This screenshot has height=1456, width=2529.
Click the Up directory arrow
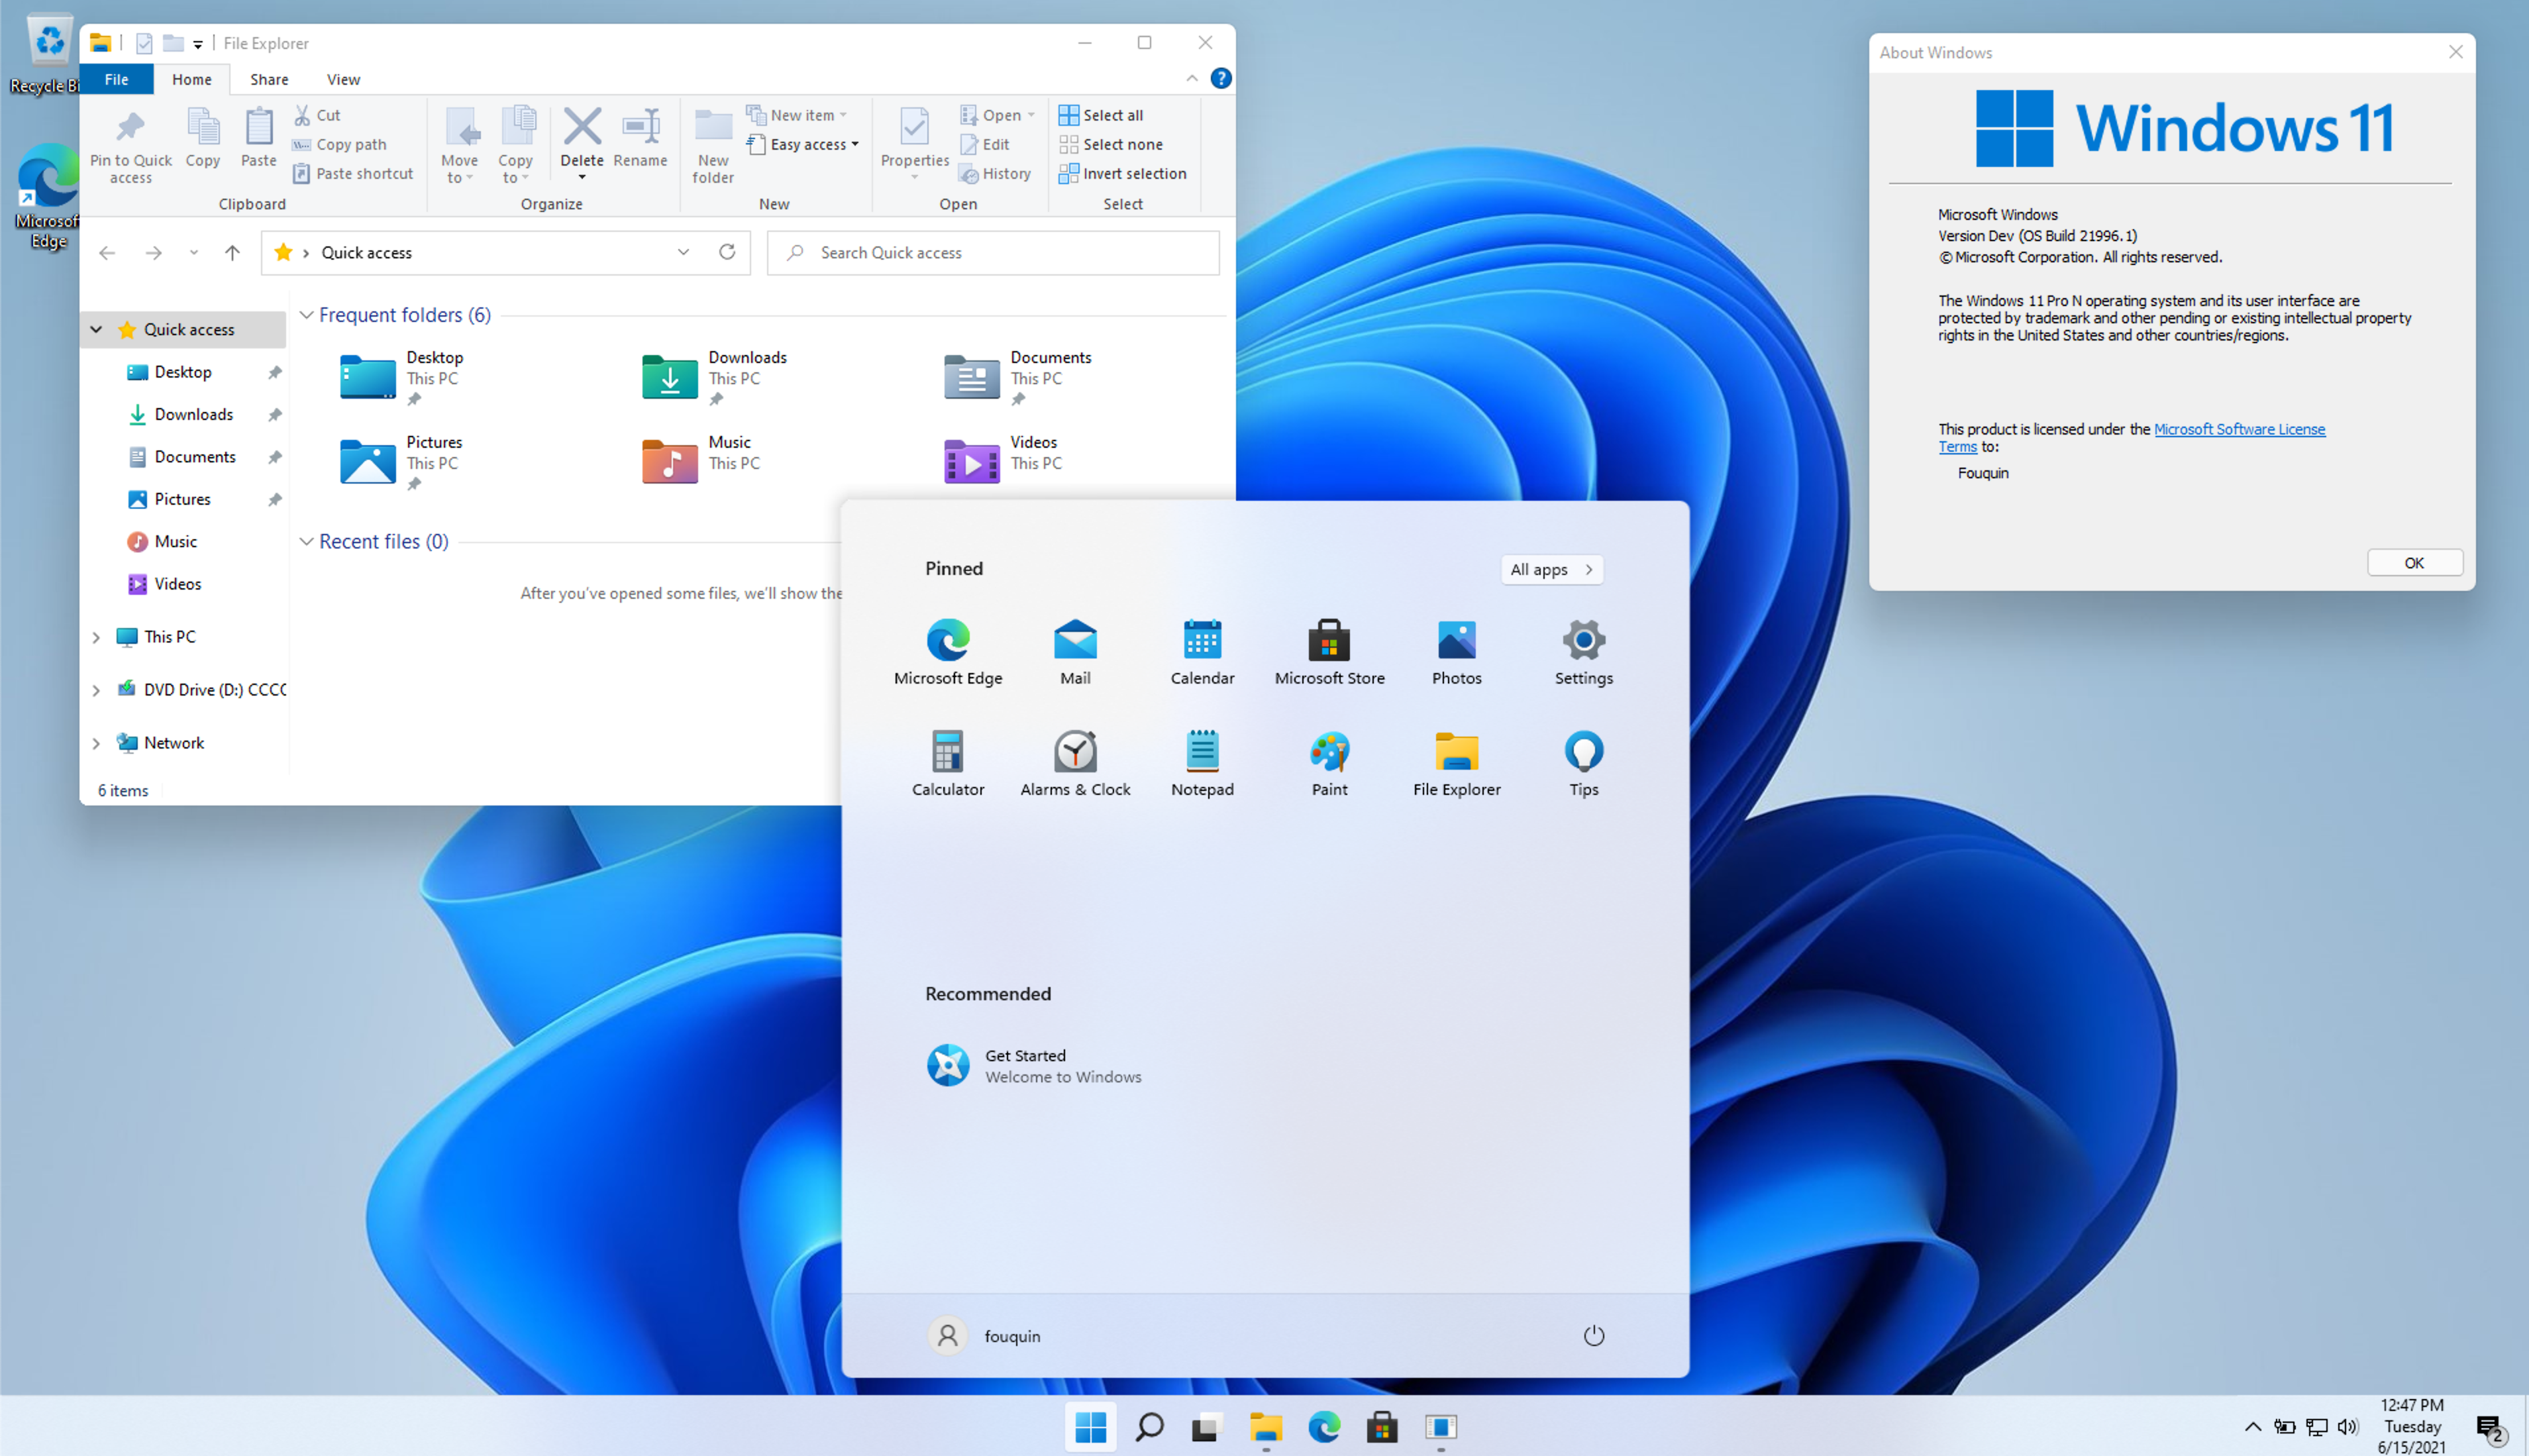point(232,252)
